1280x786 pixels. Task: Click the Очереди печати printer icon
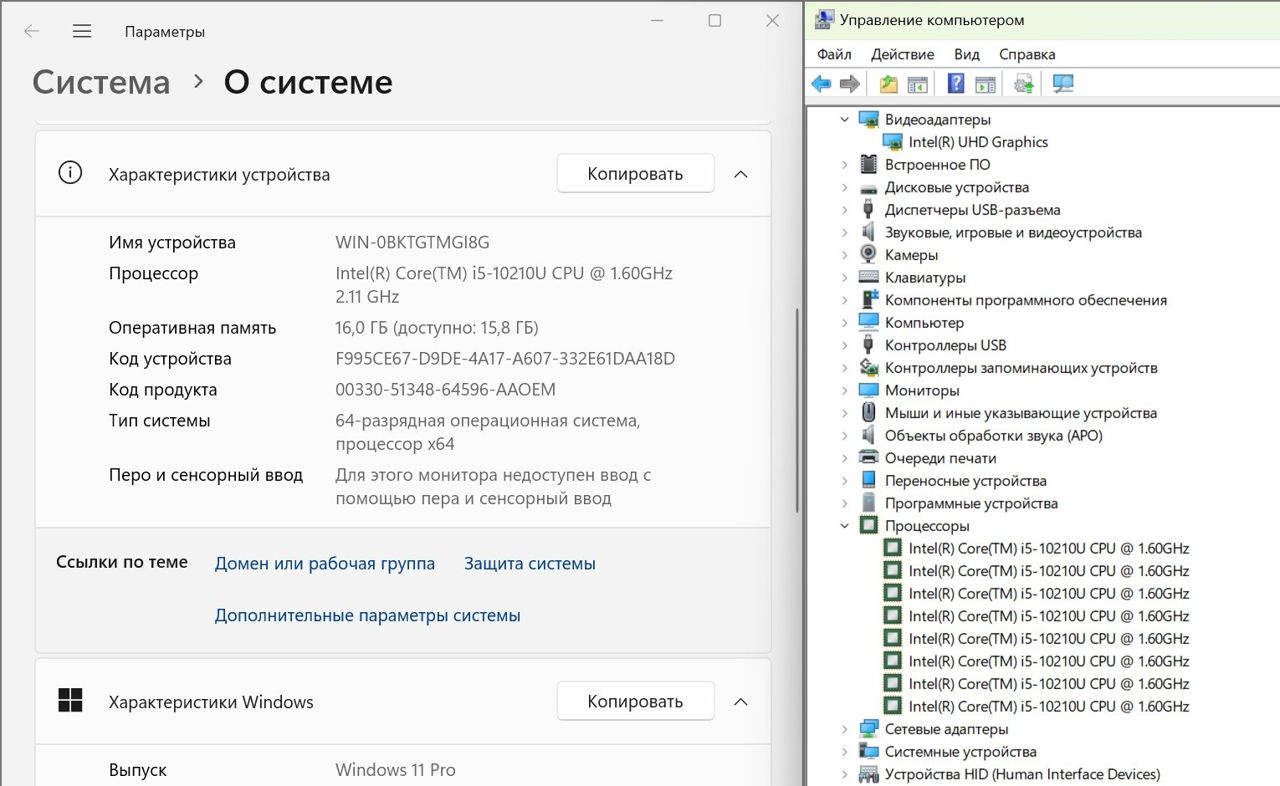pos(868,458)
